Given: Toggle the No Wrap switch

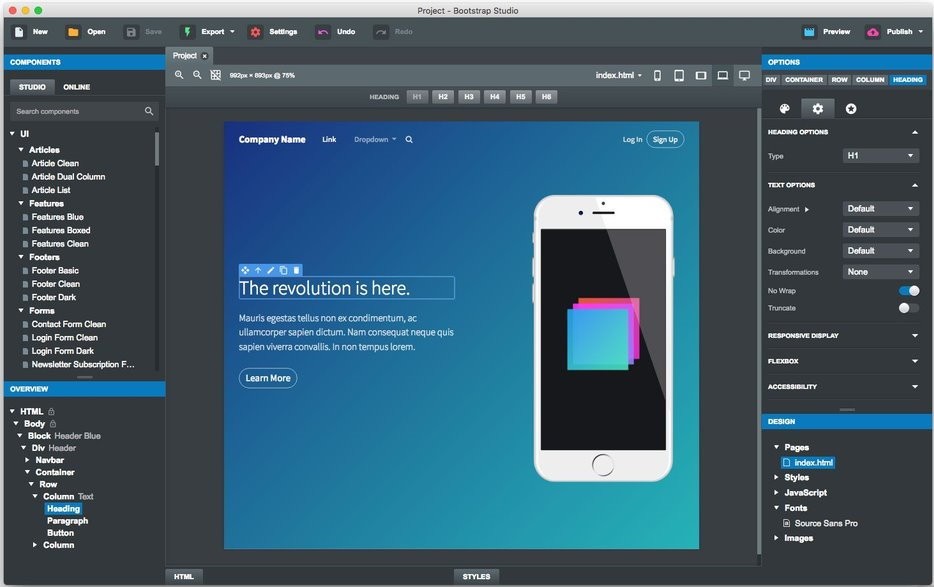Looking at the screenshot, I should (x=909, y=291).
